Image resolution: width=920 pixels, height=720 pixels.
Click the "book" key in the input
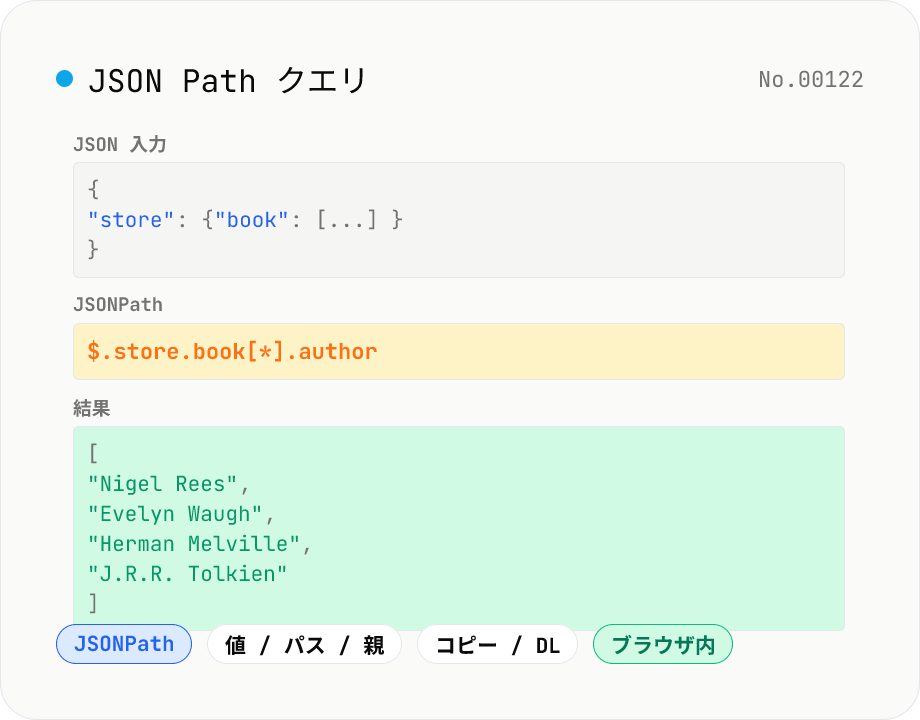tap(252, 220)
